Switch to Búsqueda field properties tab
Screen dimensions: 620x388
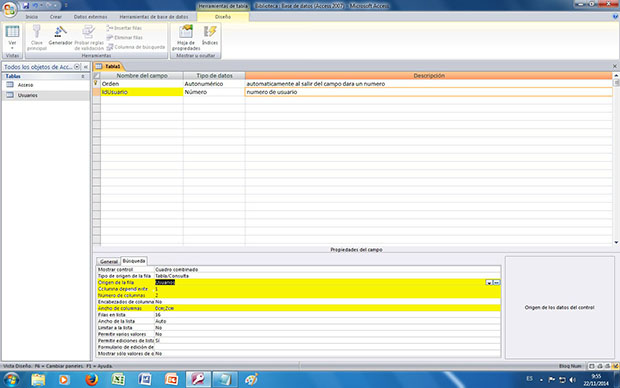tap(134, 261)
